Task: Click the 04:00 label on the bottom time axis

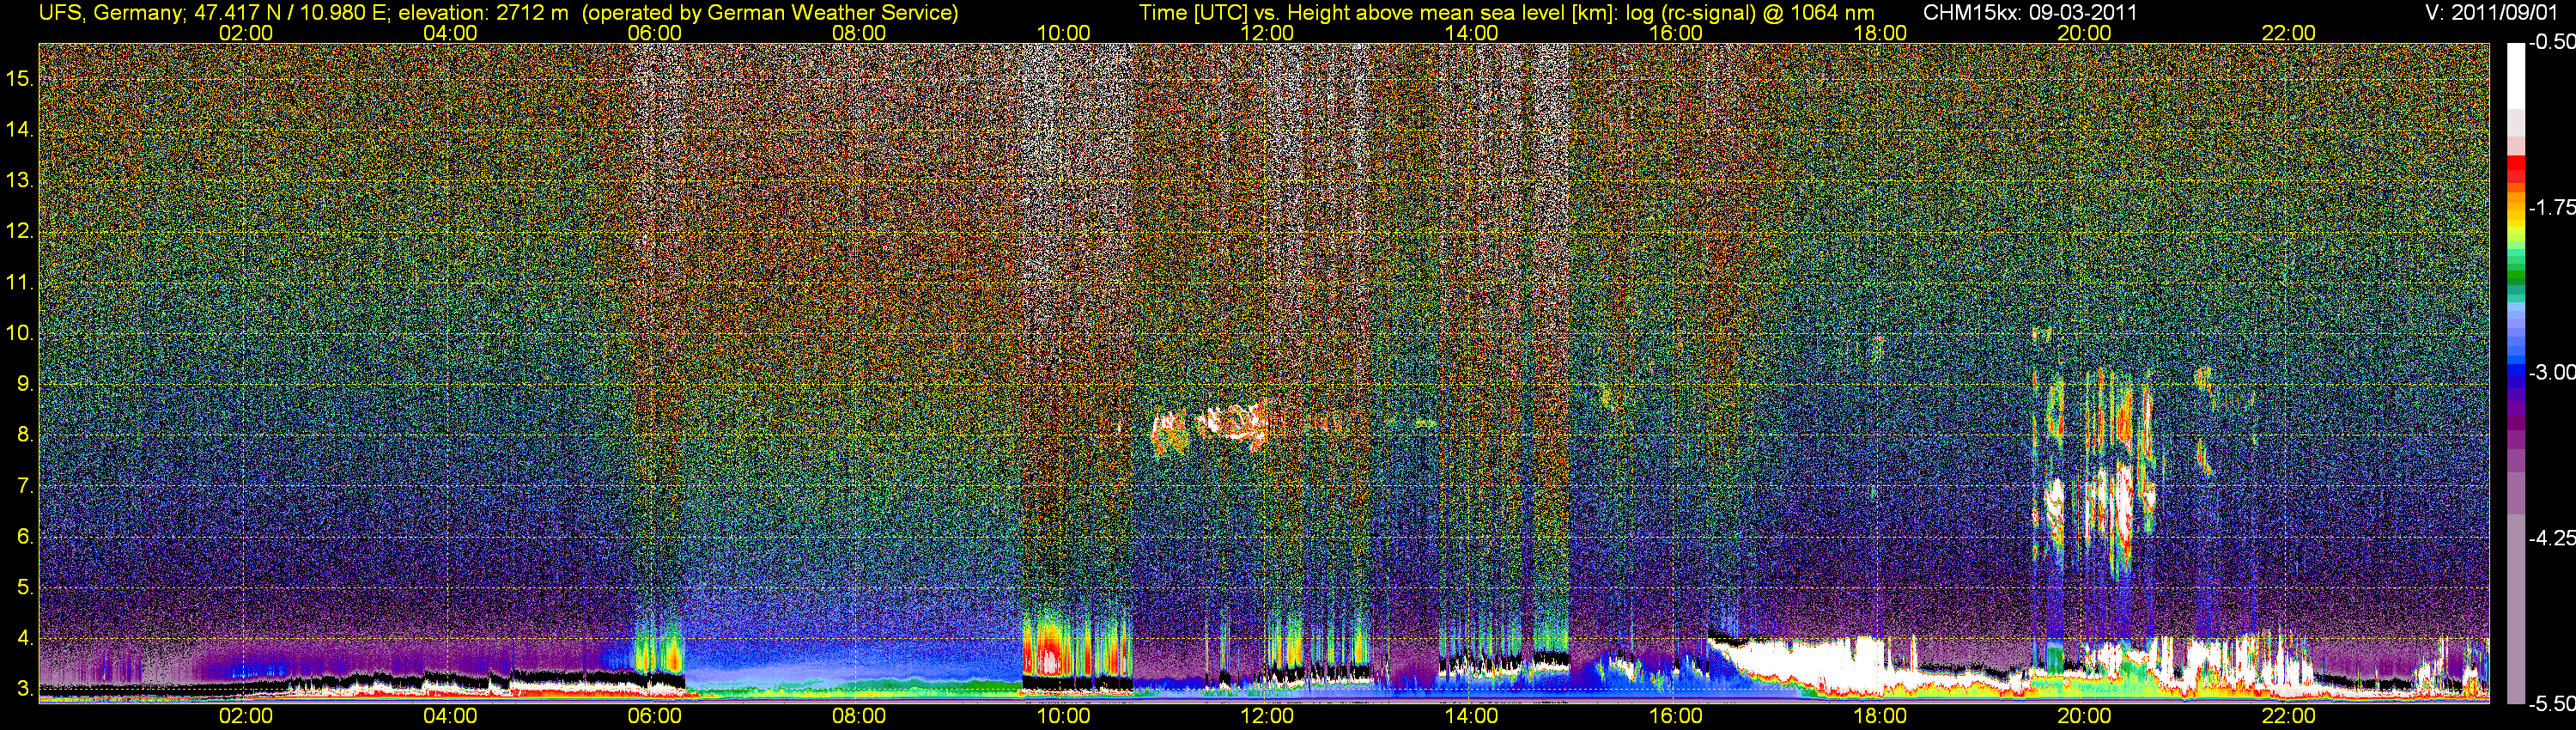Action: (x=450, y=716)
